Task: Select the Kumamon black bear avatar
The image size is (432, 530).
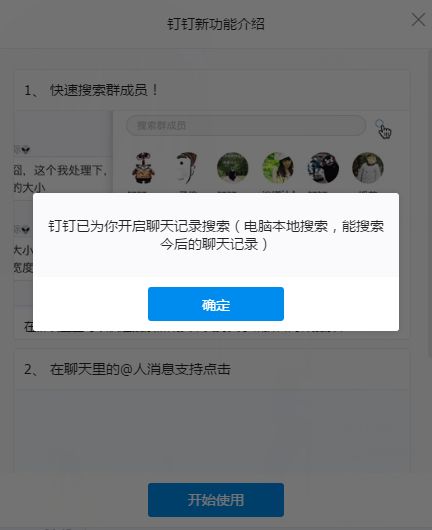Action: tap(323, 168)
